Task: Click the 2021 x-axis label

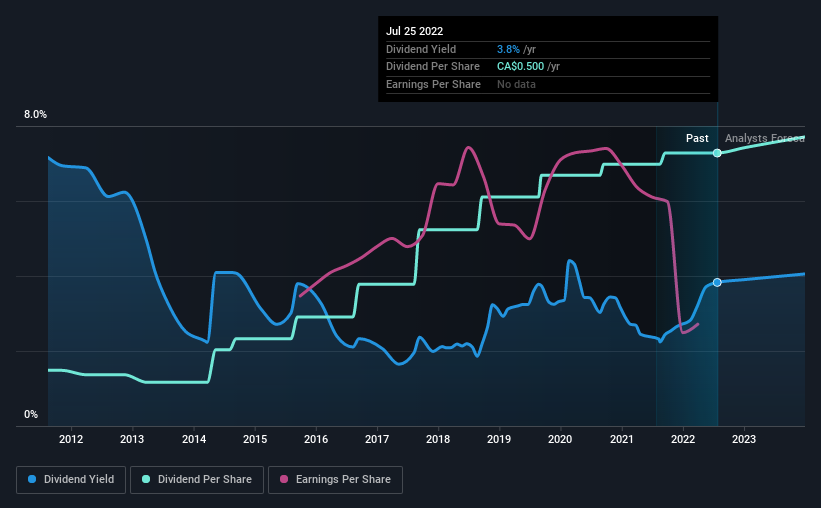Action: 622,439
